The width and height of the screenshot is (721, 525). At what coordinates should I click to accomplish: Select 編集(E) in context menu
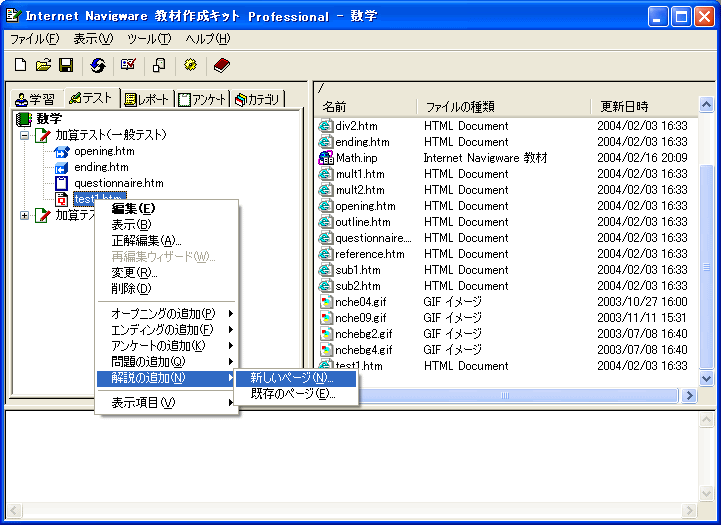click(x=167, y=209)
